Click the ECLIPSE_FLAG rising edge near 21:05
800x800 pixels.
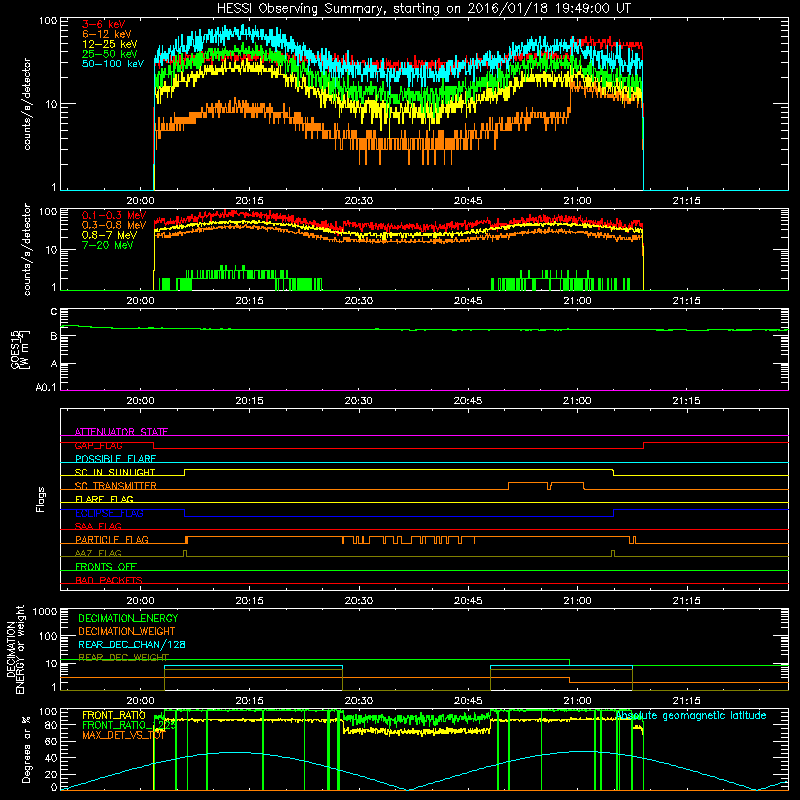coord(613,513)
